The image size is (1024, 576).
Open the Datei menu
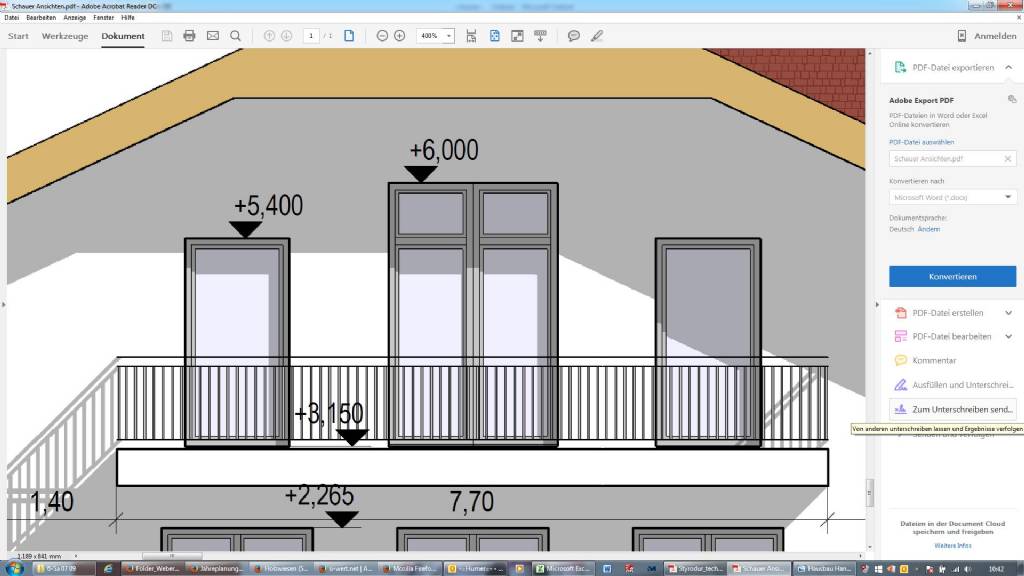click(12, 18)
